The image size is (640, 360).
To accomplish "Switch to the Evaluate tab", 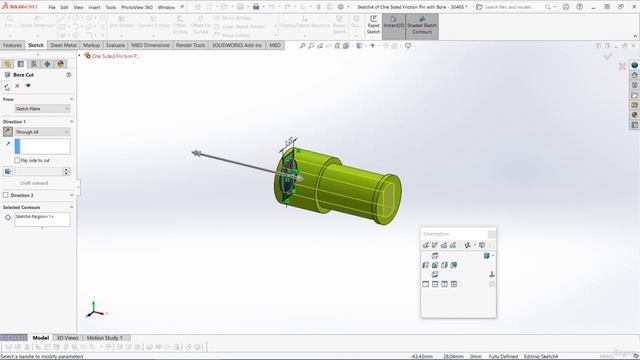I will point(116,45).
